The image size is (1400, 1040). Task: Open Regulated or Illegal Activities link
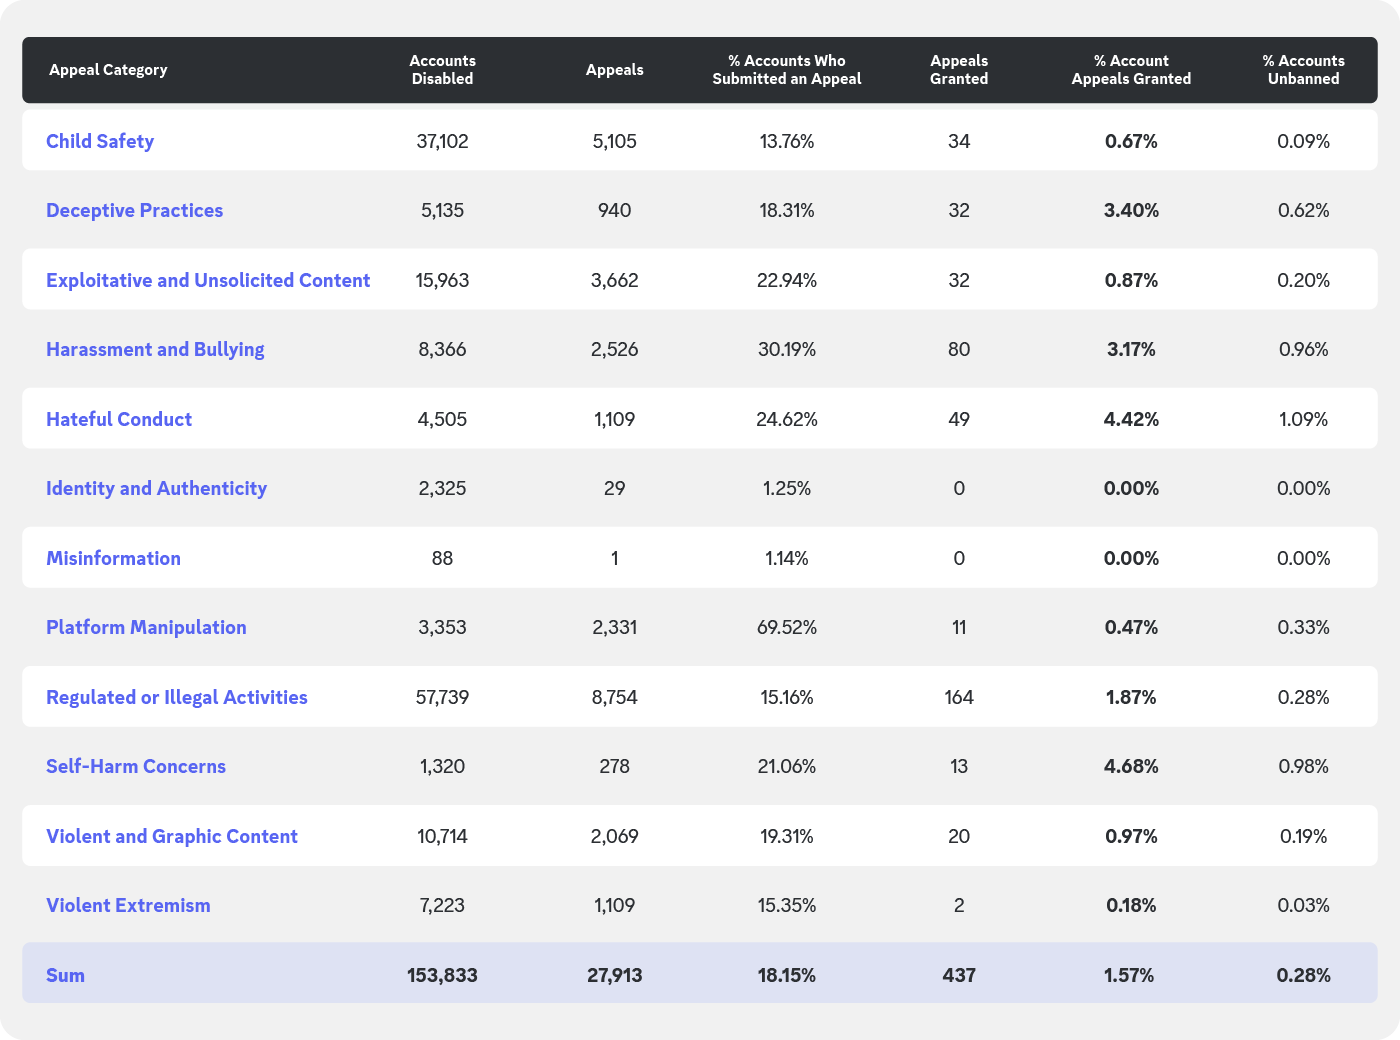click(x=177, y=697)
